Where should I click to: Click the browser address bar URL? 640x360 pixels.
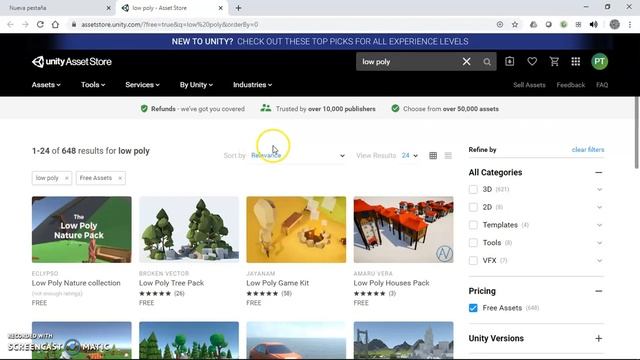169,24
